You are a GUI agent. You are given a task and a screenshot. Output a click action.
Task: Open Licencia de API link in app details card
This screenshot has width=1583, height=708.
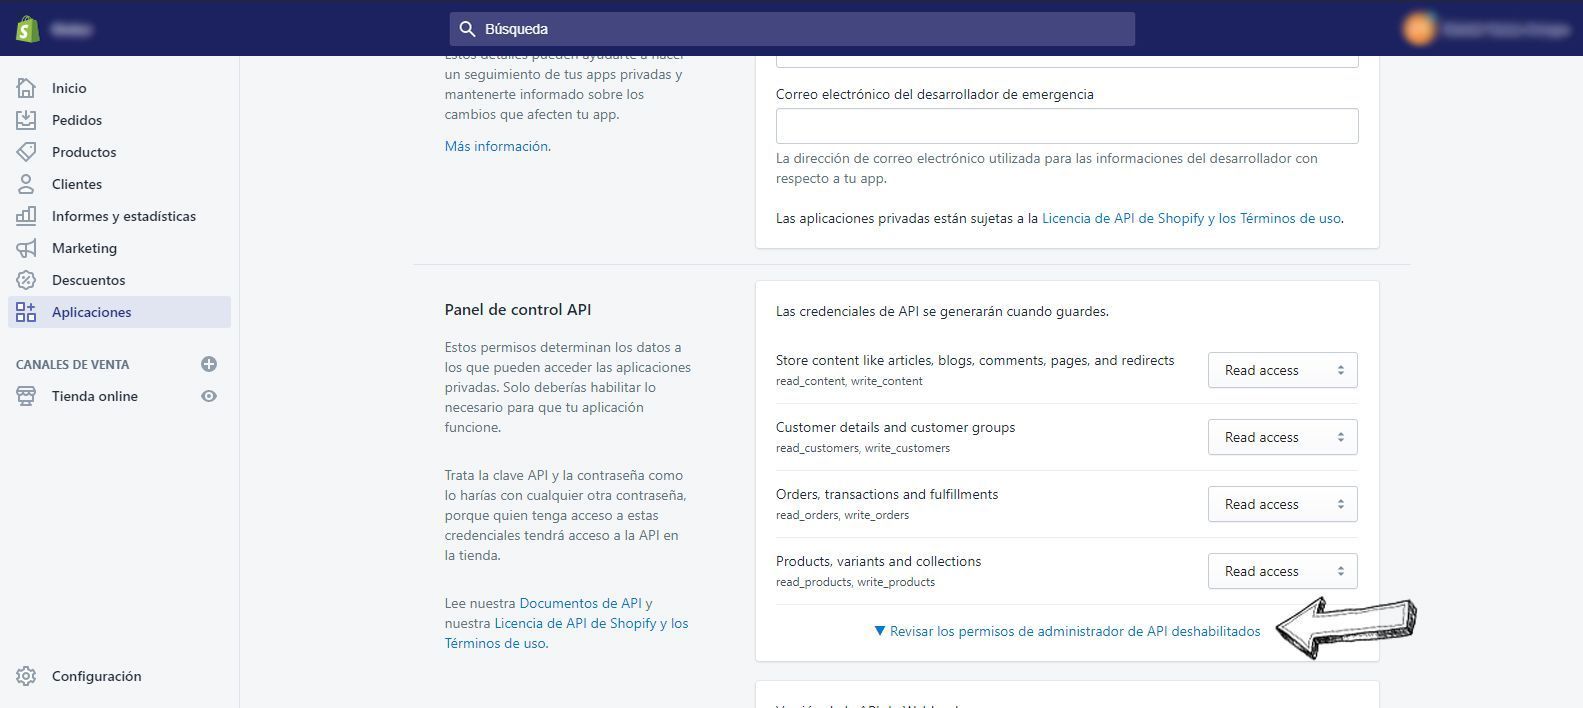[x=1191, y=218]
